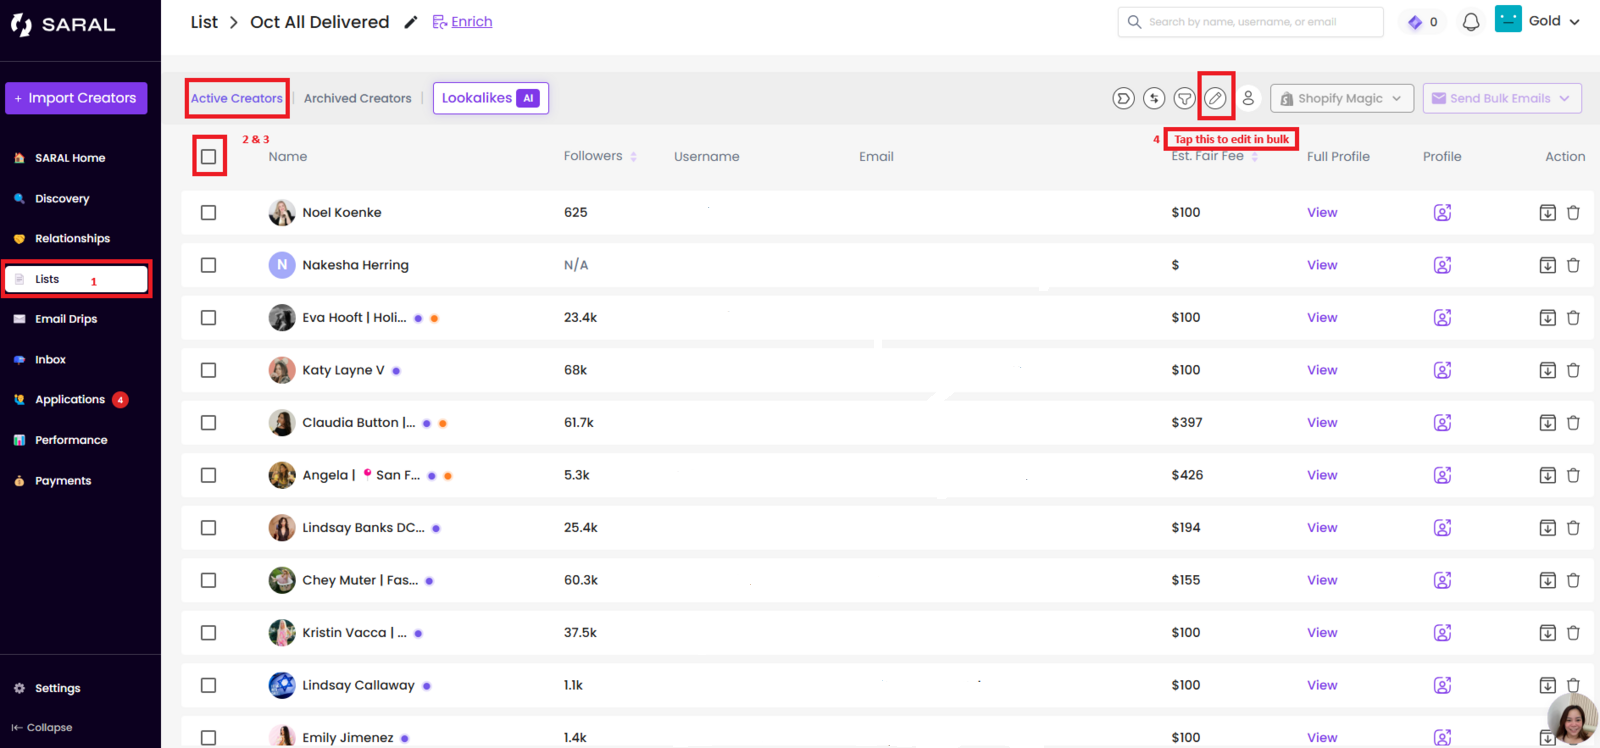The image size is (1600, 748).
Task: Click the Enrich link
Action: point(462,22)
